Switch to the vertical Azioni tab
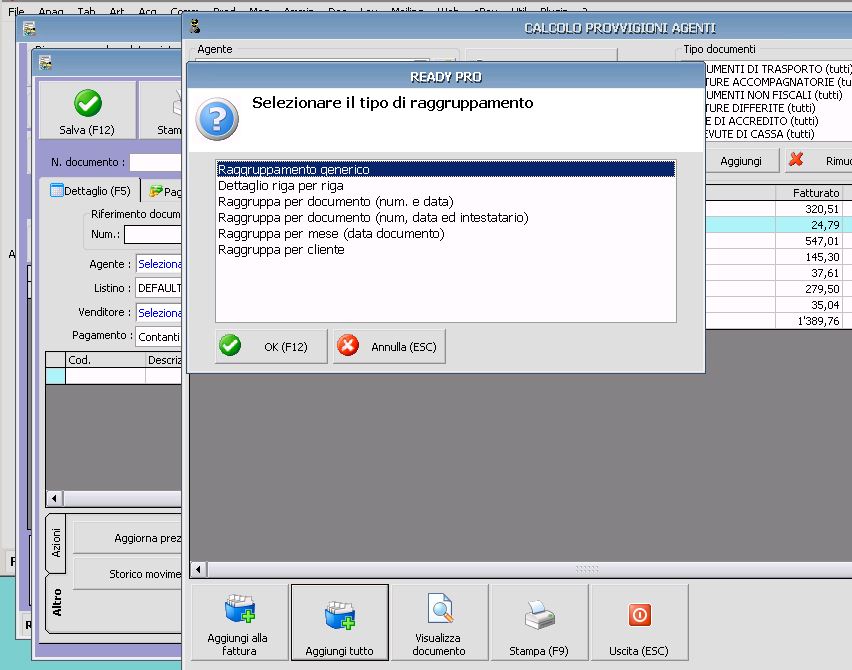 (56, 542)
